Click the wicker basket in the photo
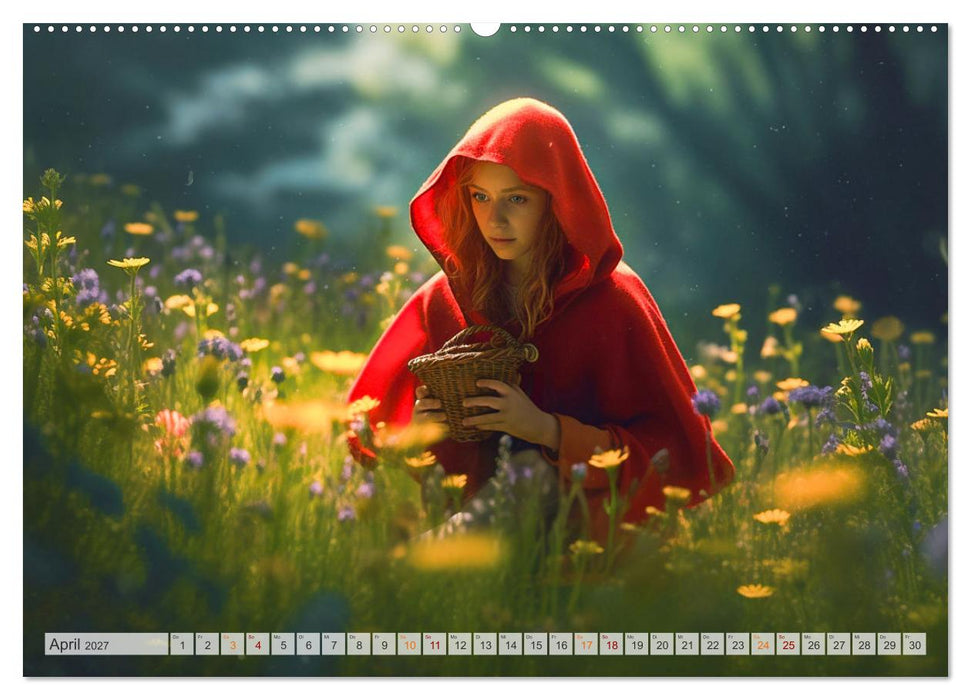The image size is (971, 700). pyautogui.click(x=472, y=383)
